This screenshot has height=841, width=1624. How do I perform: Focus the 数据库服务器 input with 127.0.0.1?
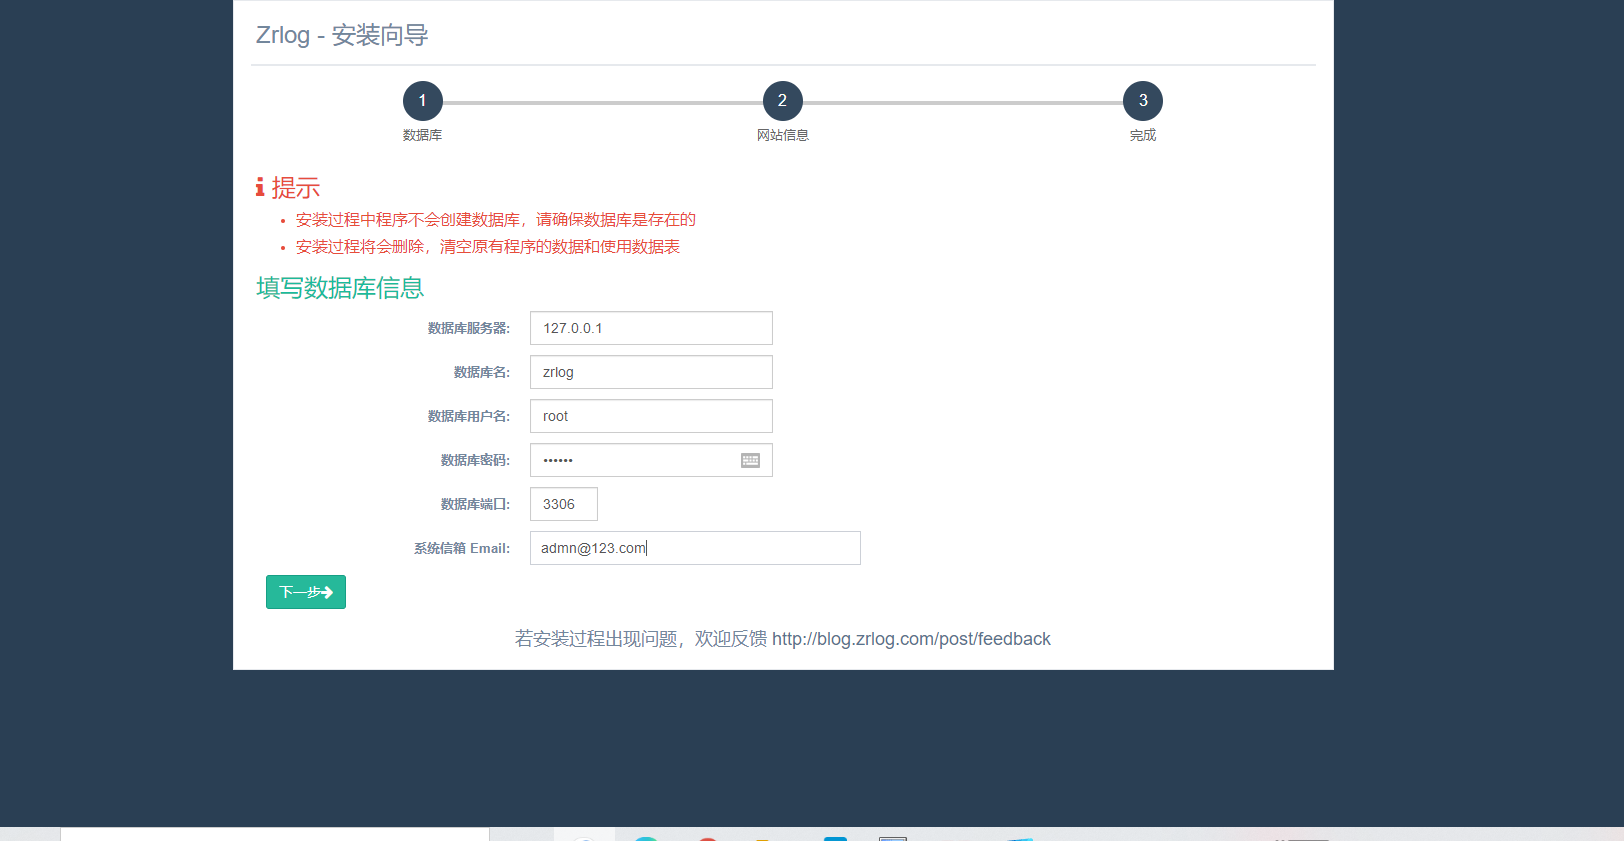pos(651,328)
